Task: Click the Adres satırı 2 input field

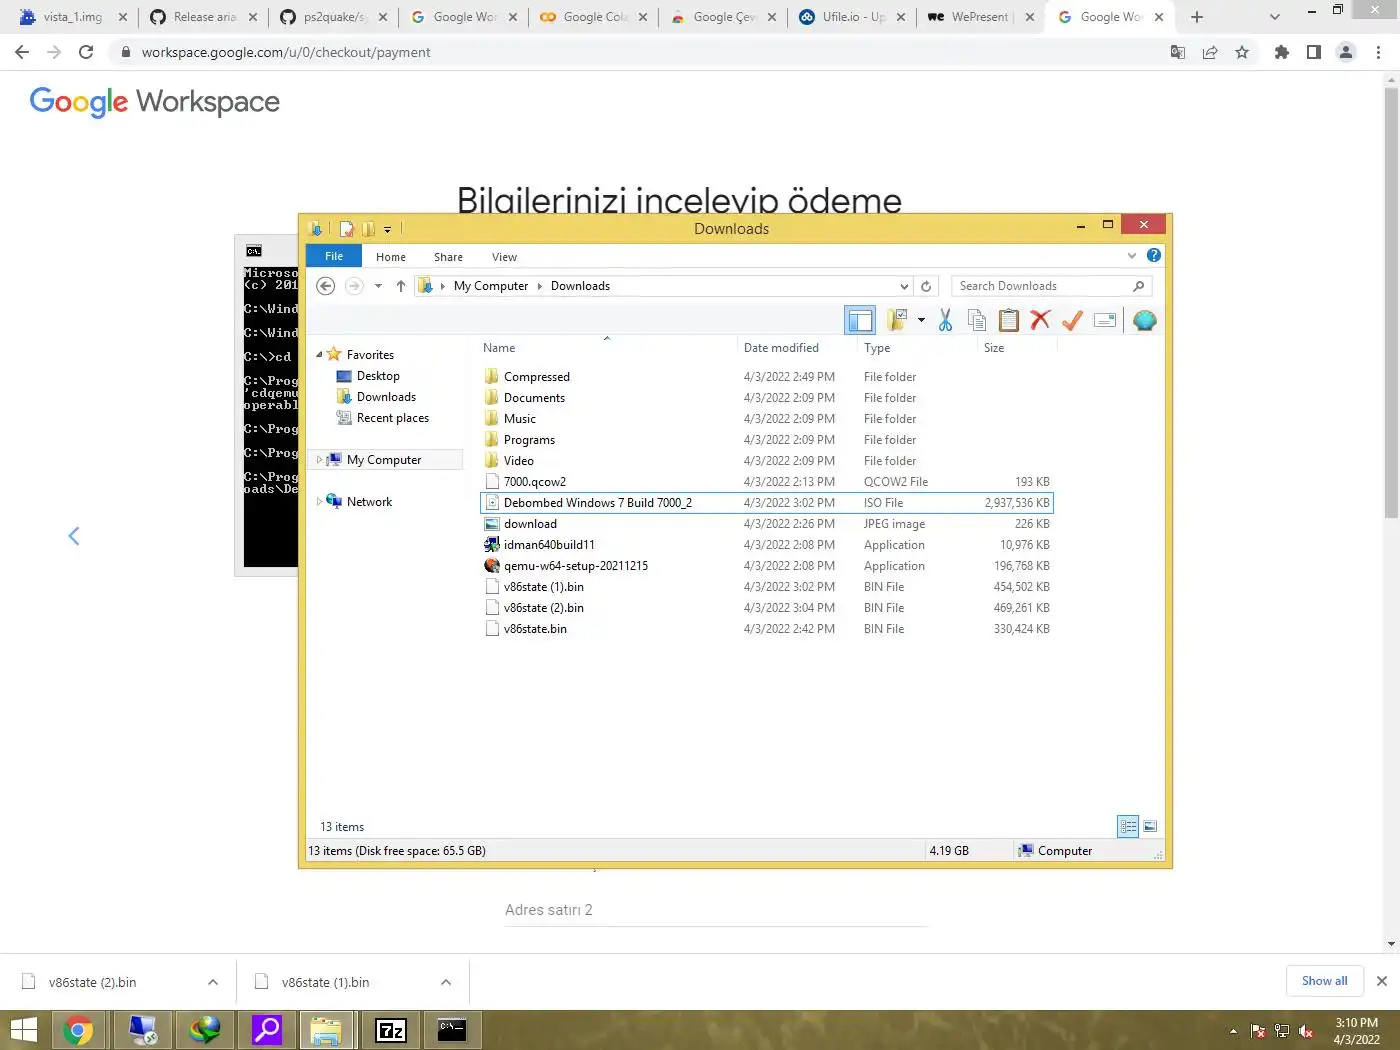Action: pos(716,910)
